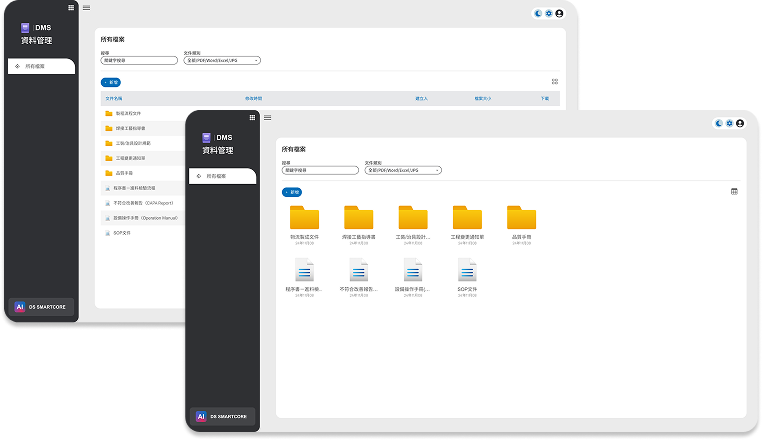The width and height of the screenshot is (762, 440).
Task: Select 所有檔案 menu item in back sidebar
Action: point(40,66)
